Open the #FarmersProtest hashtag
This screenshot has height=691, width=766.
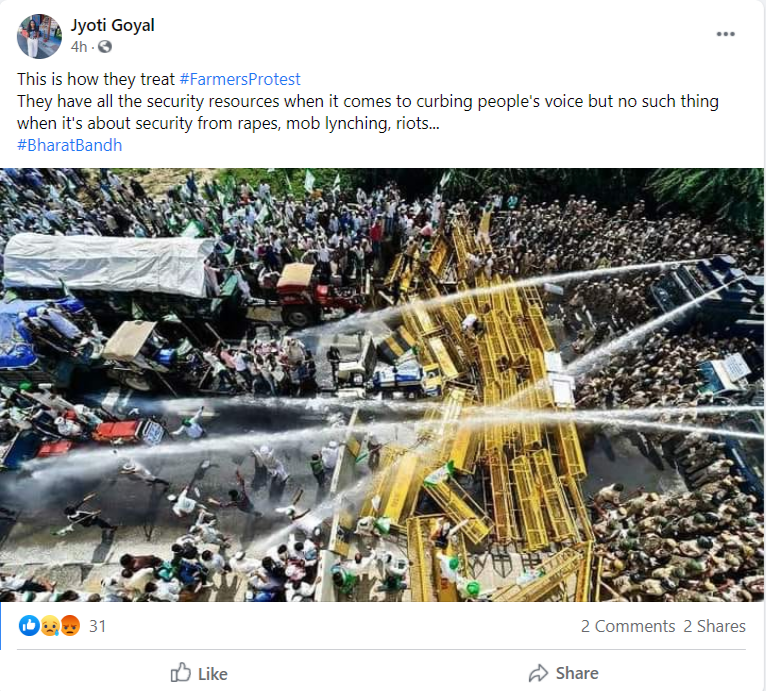pos(239,79)
